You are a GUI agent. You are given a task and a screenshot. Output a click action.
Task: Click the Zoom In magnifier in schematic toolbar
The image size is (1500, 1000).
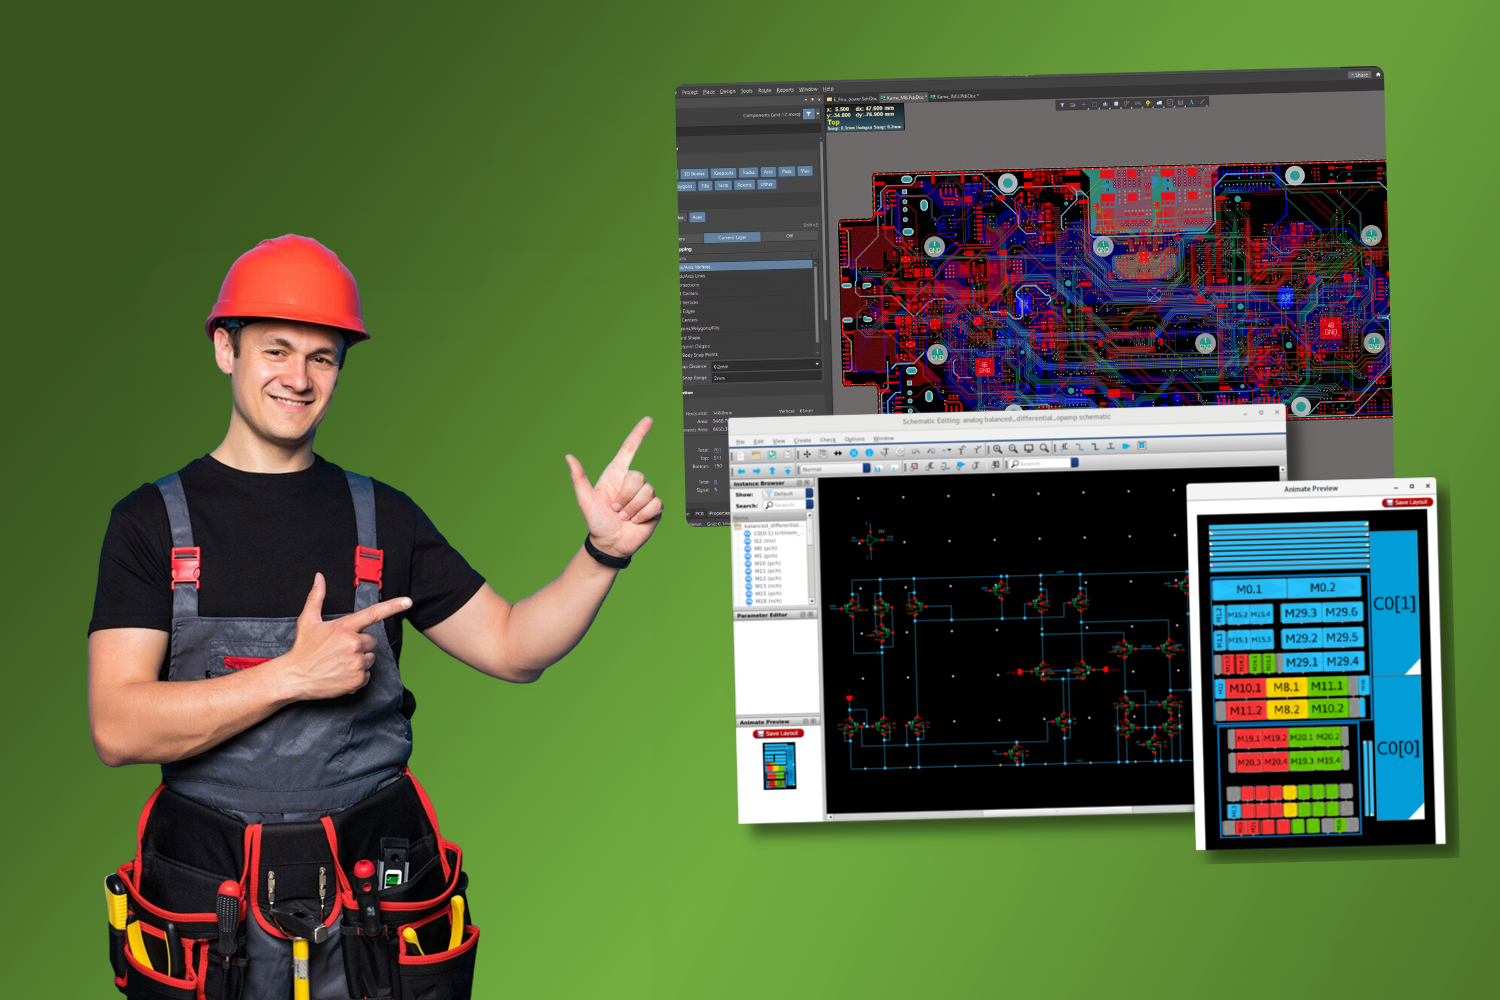pos(997,449)
